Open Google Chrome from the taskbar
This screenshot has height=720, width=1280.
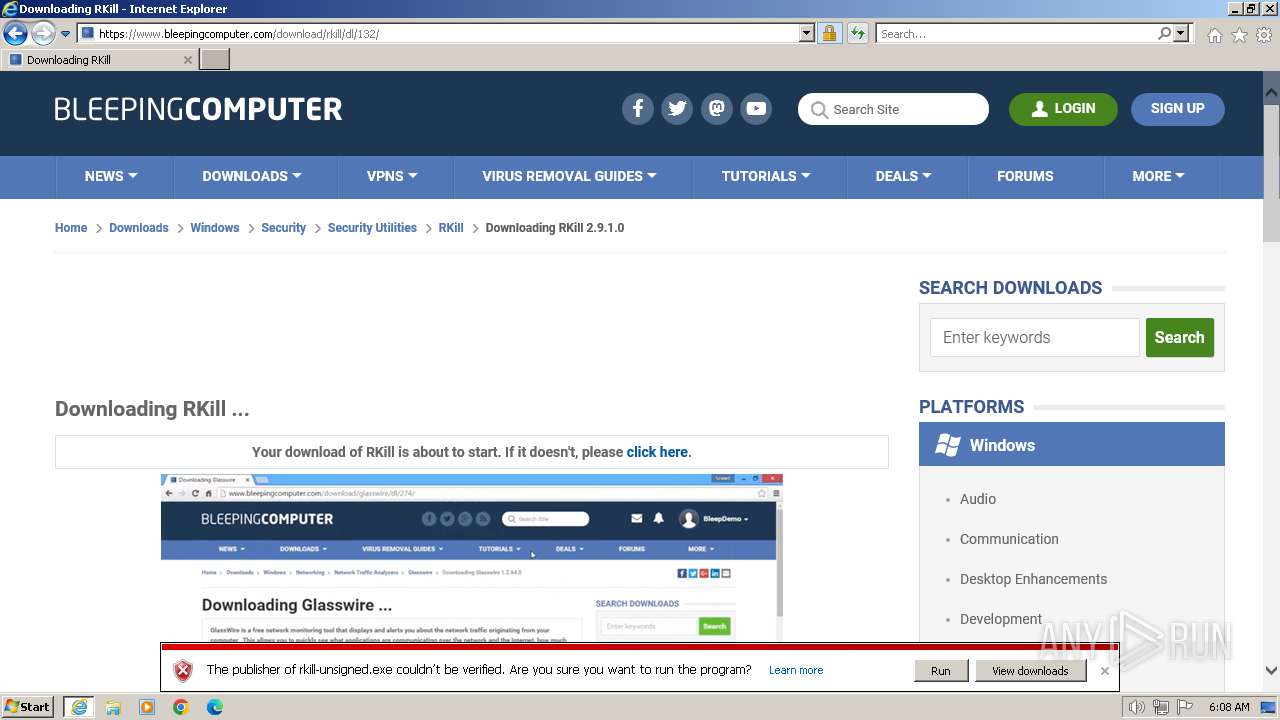pos(181,707)
